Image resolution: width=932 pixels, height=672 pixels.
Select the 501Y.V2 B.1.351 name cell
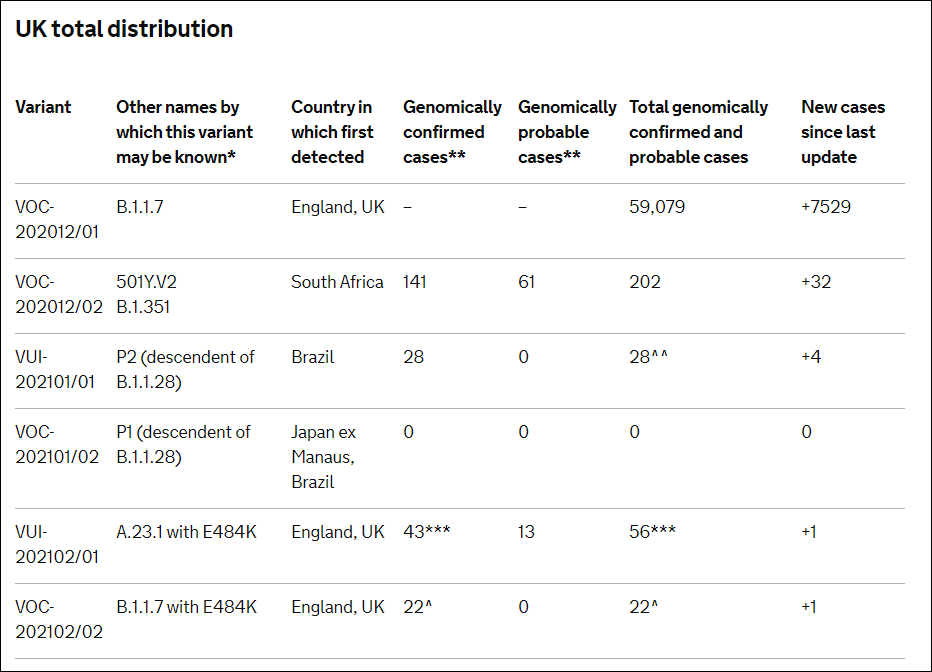coord(146,295)
